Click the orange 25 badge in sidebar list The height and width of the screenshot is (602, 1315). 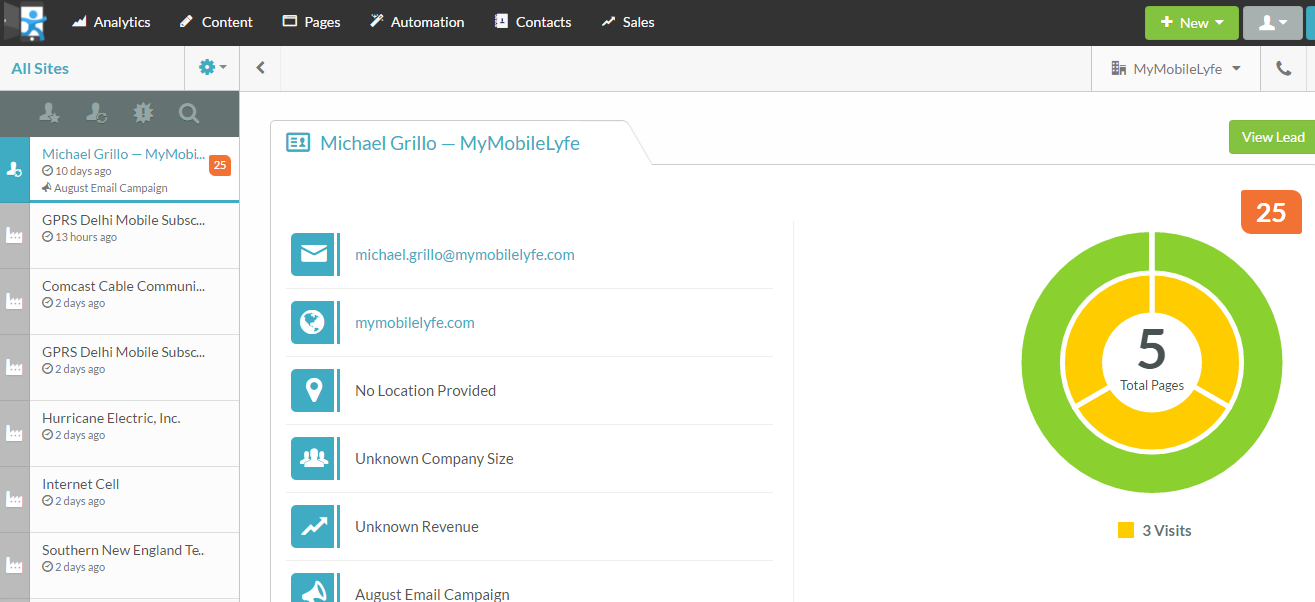click(x=220, y=165)
